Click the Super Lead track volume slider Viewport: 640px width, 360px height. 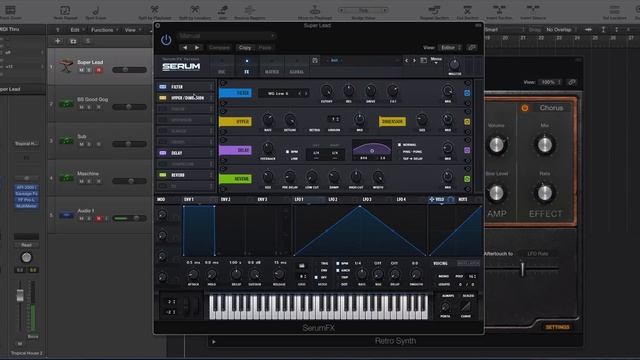(129, 70)
